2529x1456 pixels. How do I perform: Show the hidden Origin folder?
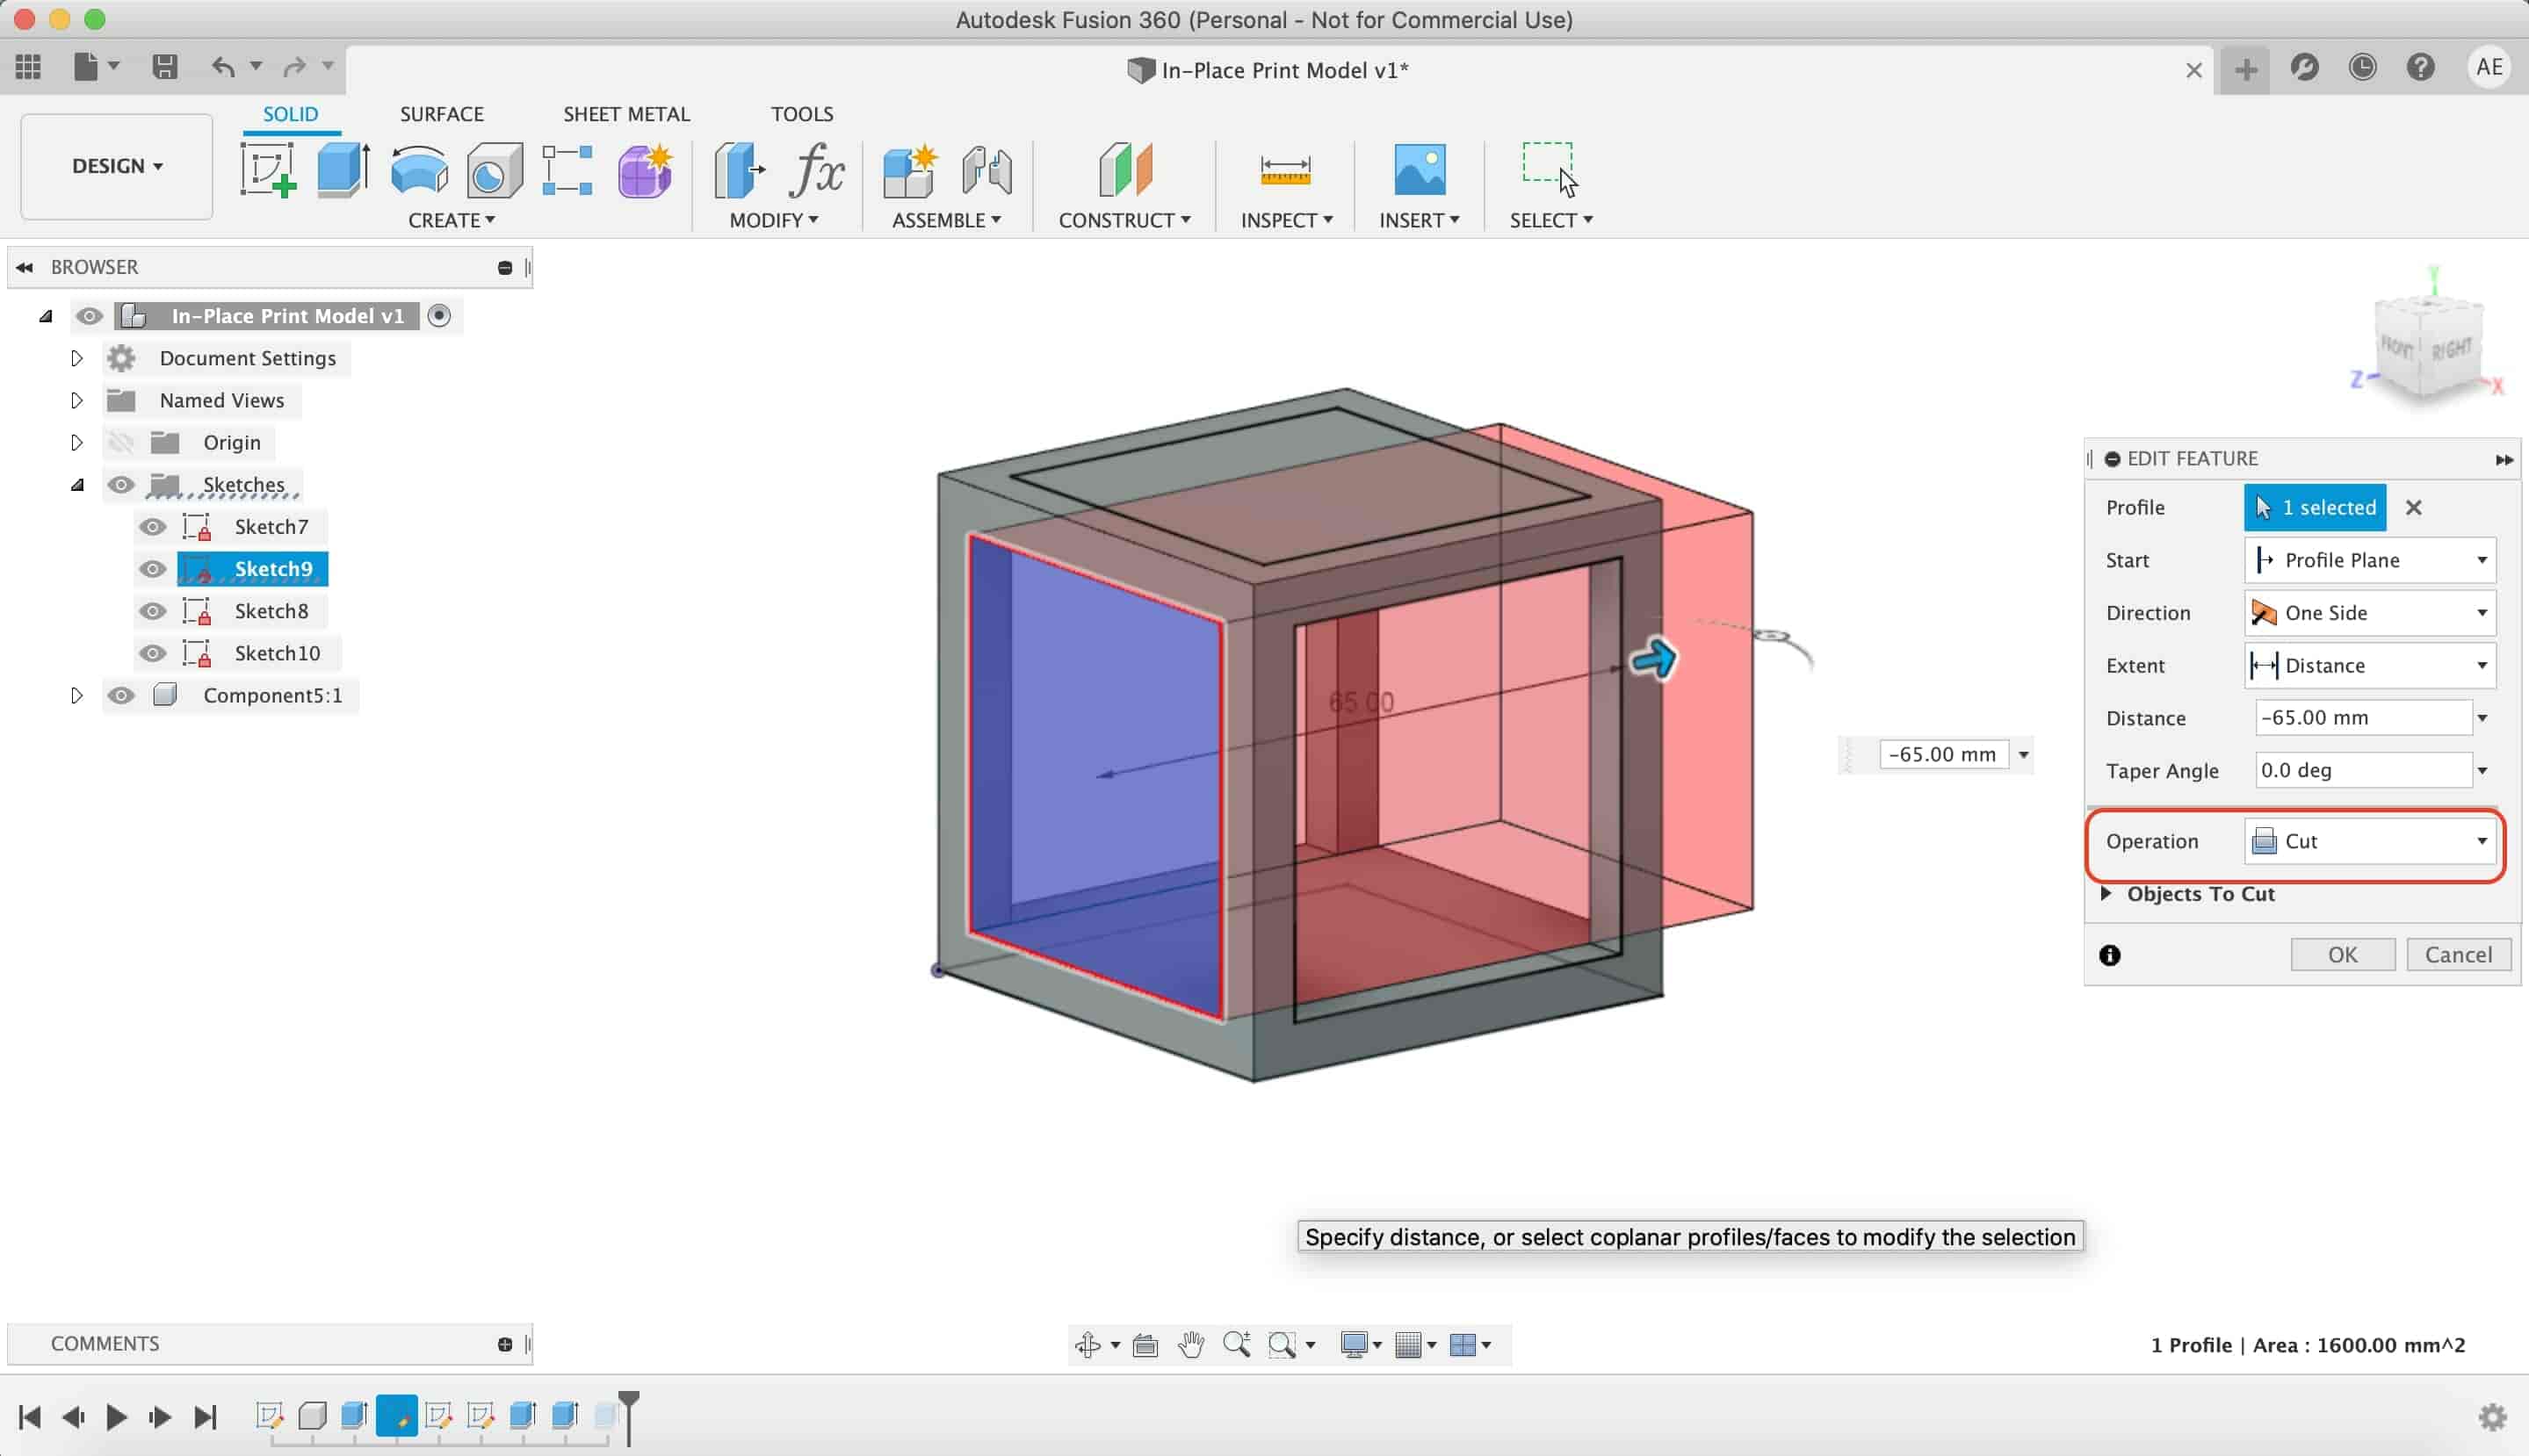click(121, 442)
